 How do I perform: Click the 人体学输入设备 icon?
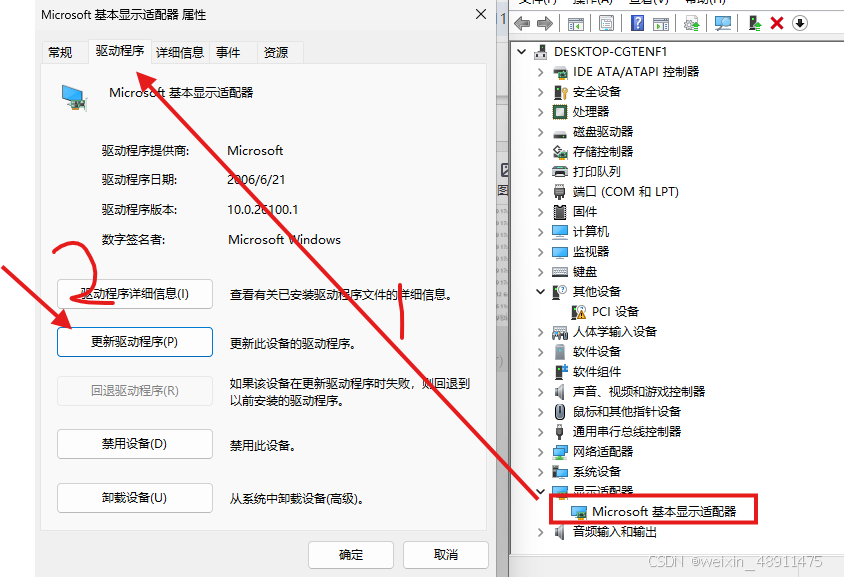(x=560, y=332)
